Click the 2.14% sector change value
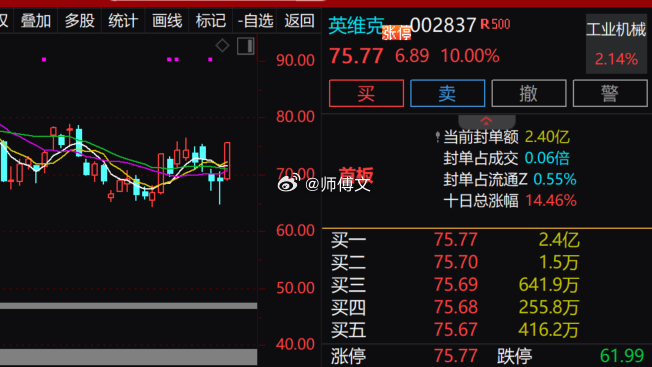This screenshot has height=367, width=652. coord(616,59)
